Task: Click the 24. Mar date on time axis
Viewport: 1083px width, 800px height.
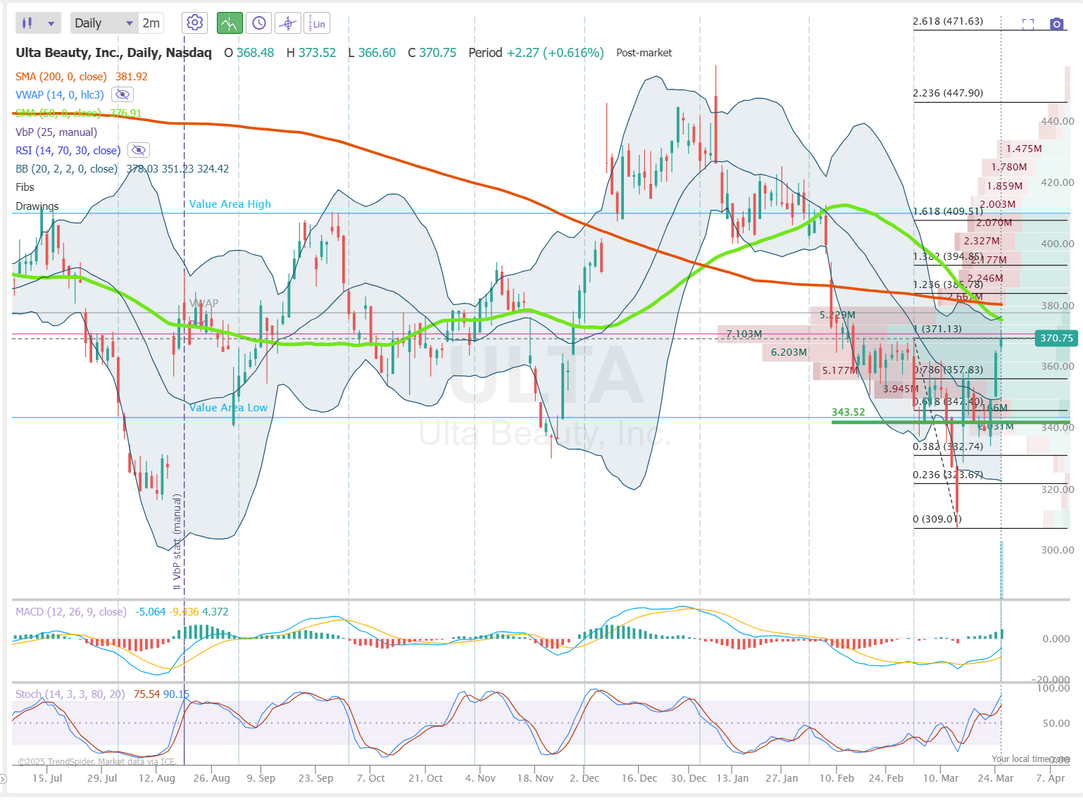Action: [x=995, y=778]
